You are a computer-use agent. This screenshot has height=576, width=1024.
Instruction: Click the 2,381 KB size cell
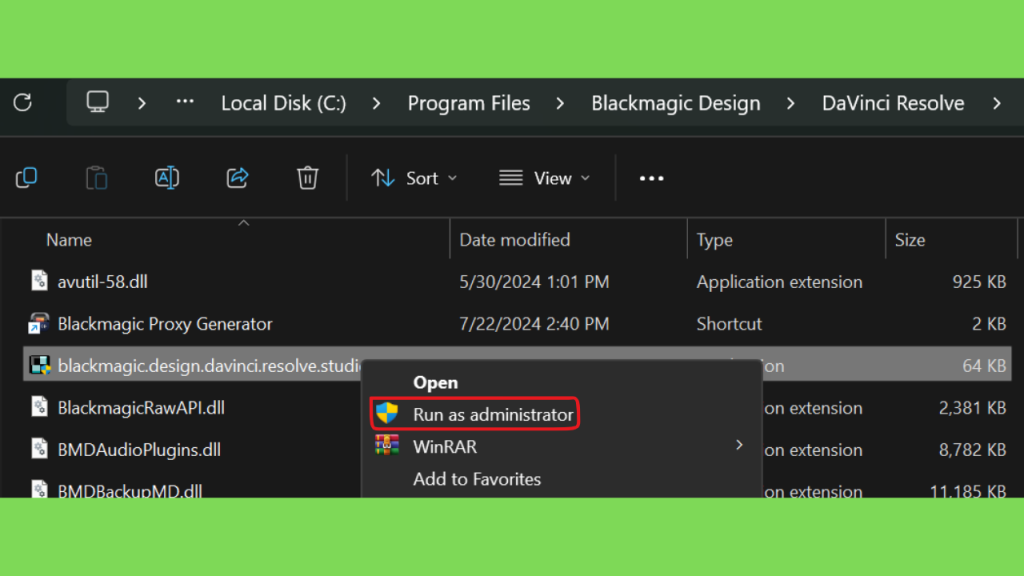972,408
